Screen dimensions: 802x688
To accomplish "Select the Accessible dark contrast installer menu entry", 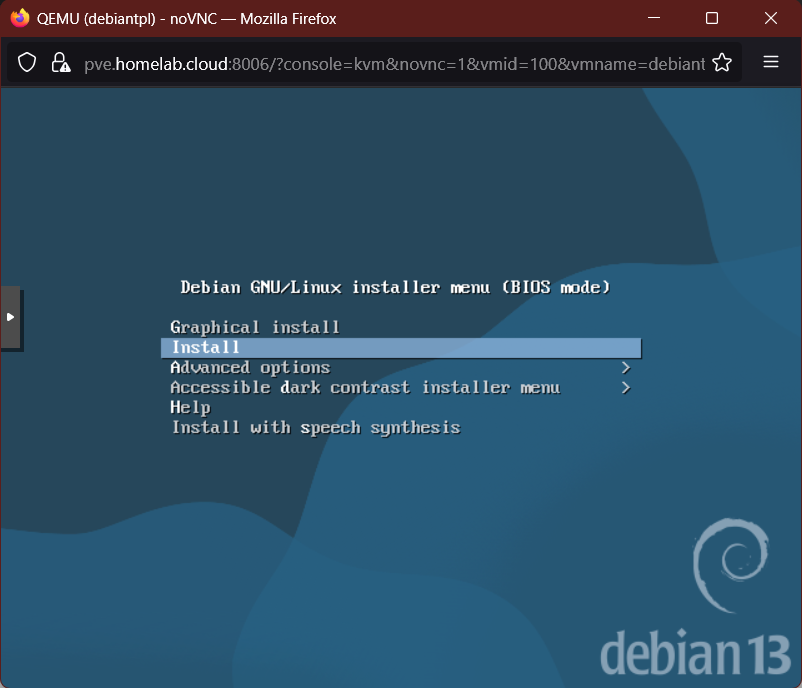I will [364, 387].
